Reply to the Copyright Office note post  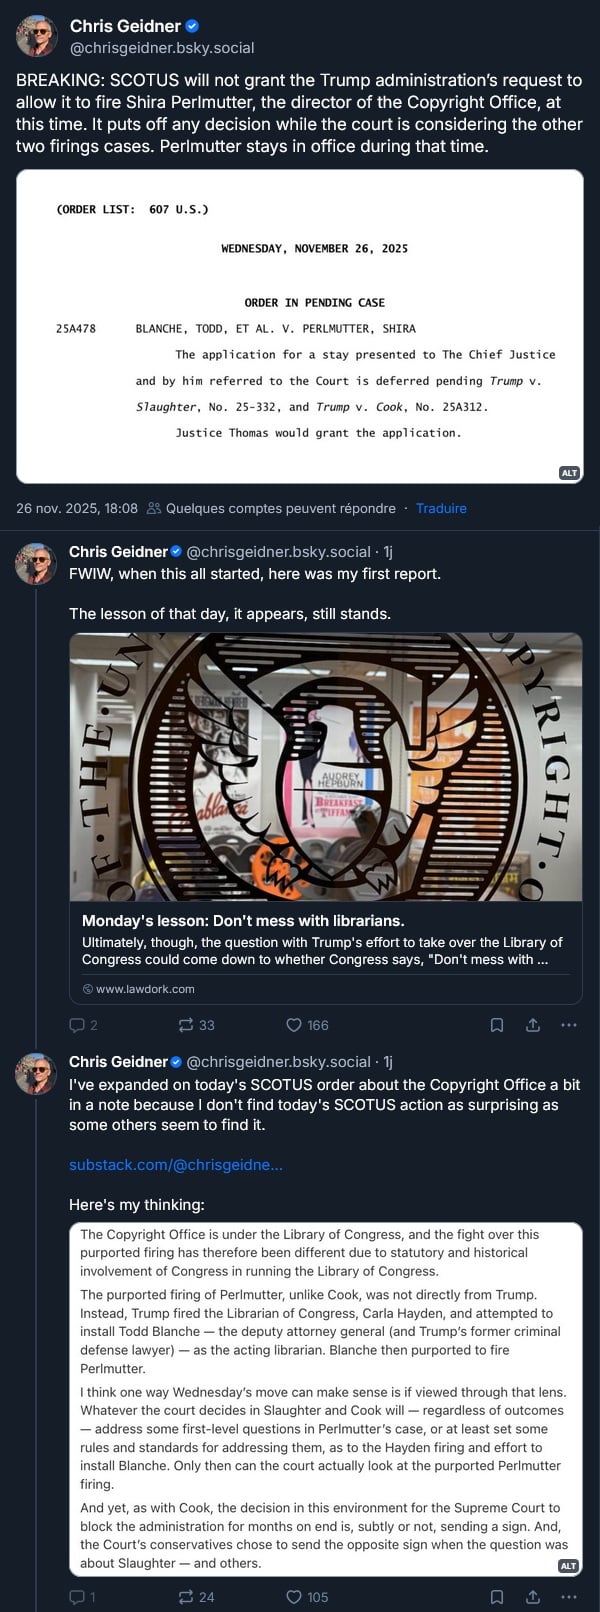pos(77,1597)
